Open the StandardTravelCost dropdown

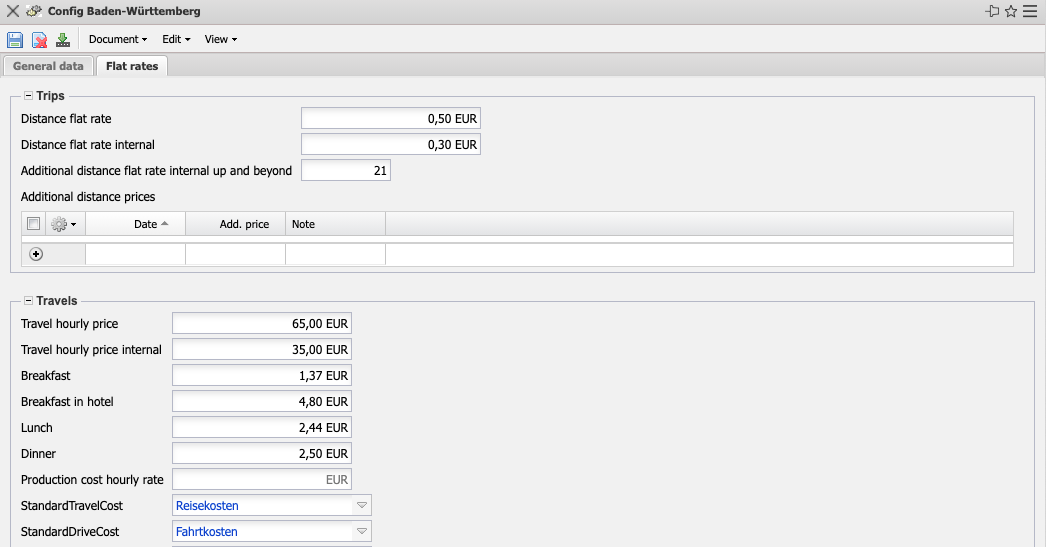[362, 506]
